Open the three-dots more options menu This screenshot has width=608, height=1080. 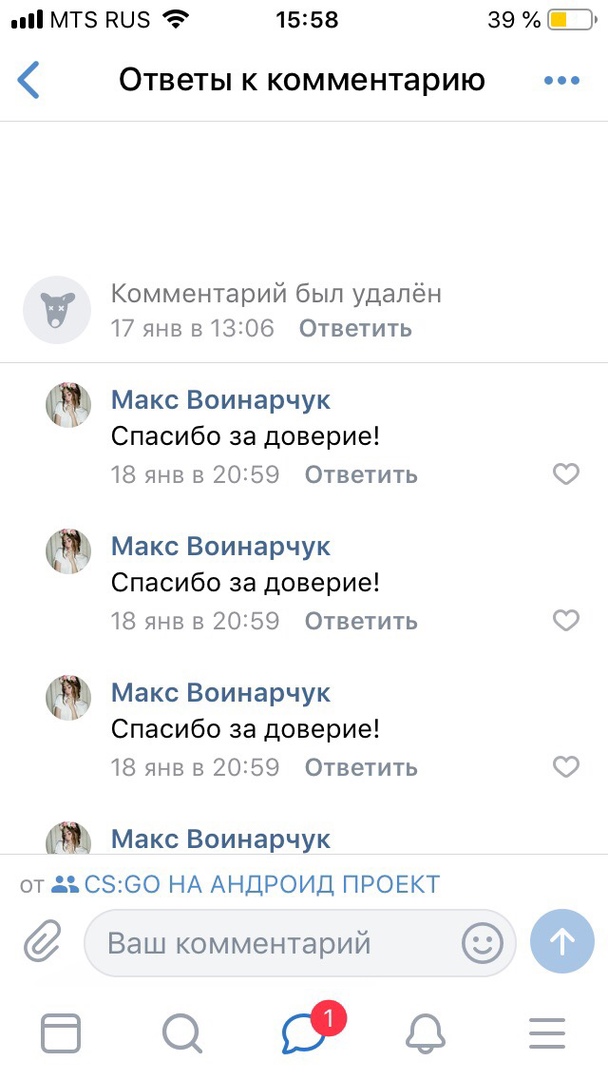pyautogui.click(x=562, y=81)
